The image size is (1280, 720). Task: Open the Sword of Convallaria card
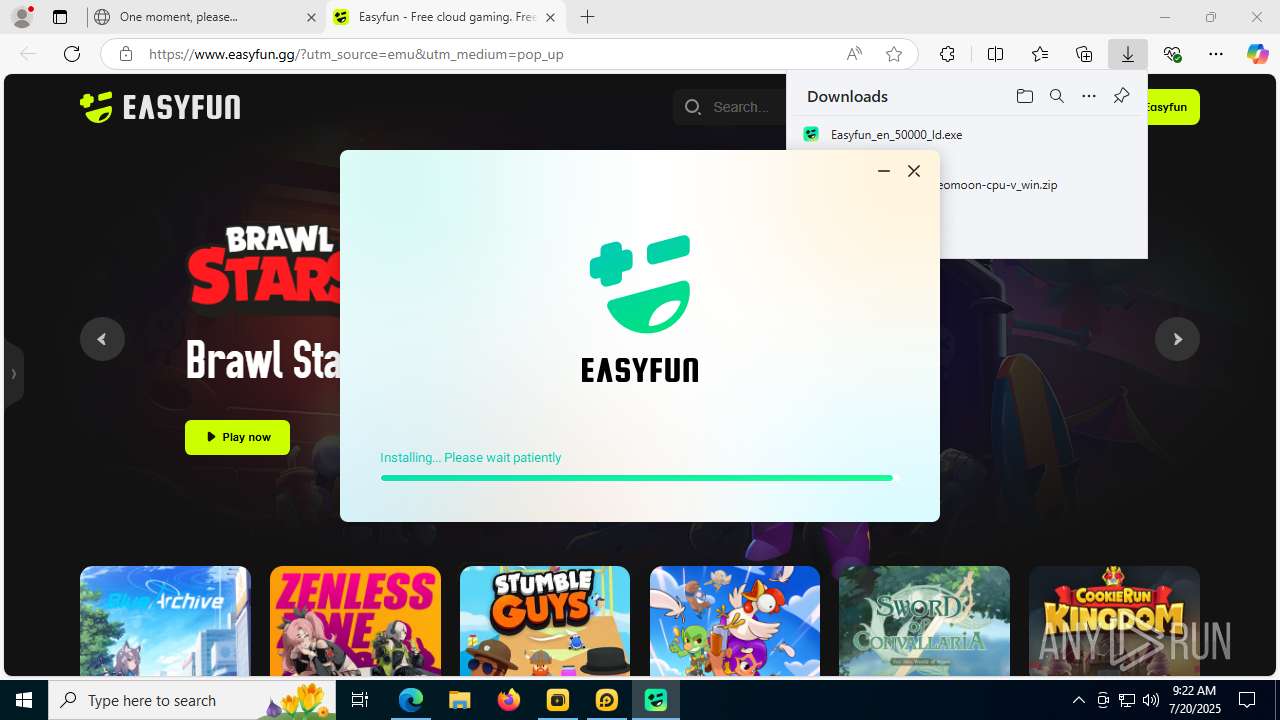[924, 621]
